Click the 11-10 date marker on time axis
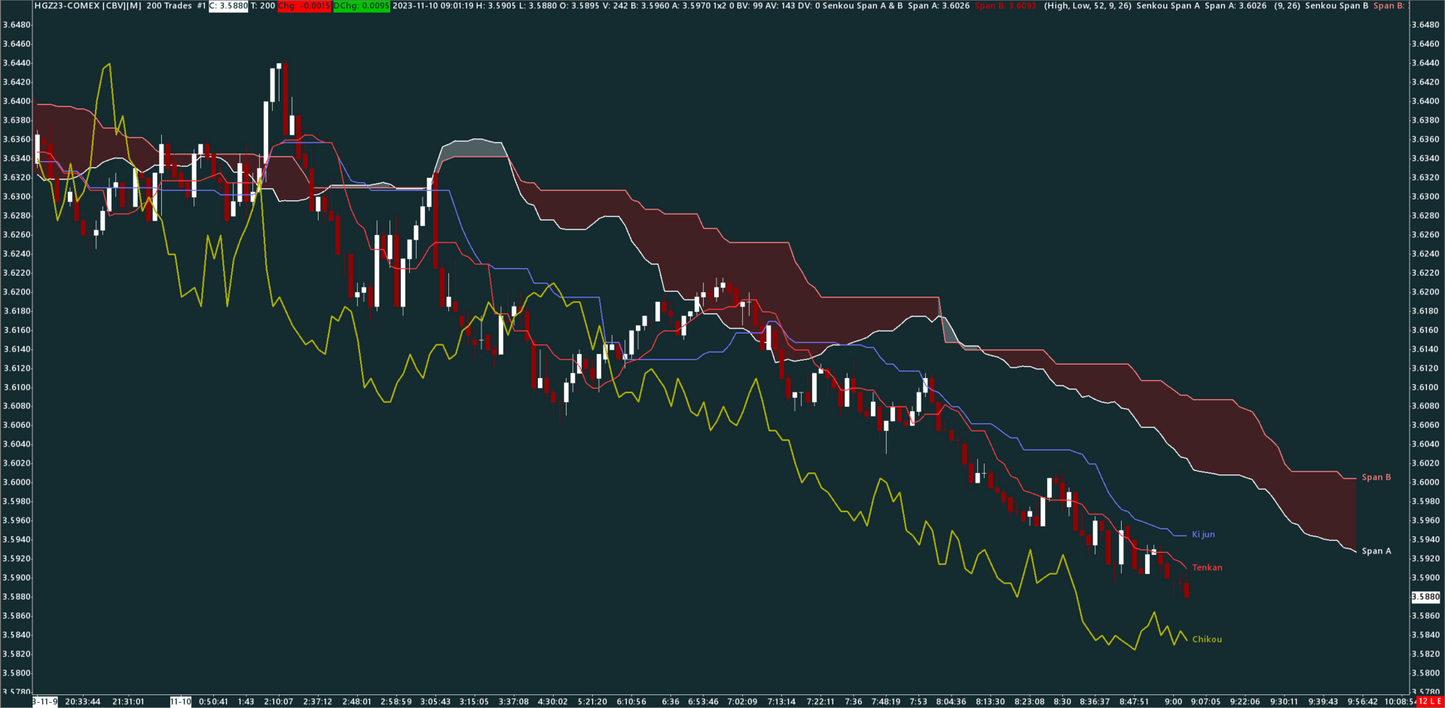This screenshot has height=708, width=1445. (181, 701)
